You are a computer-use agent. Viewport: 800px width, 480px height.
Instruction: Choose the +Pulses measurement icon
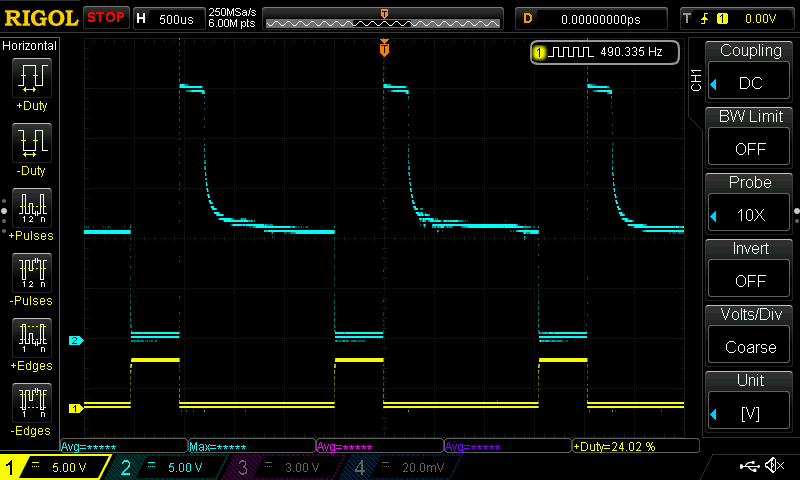coord(31,207)
